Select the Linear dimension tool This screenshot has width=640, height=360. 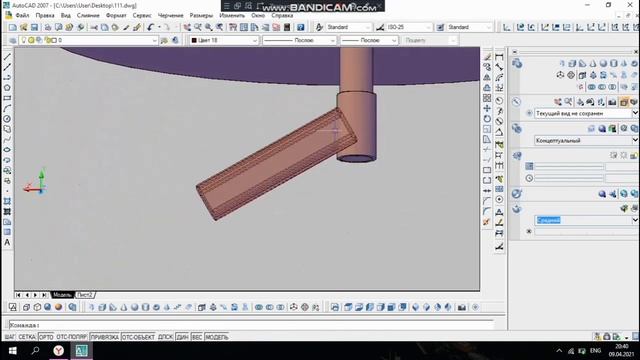click(499, 56)
